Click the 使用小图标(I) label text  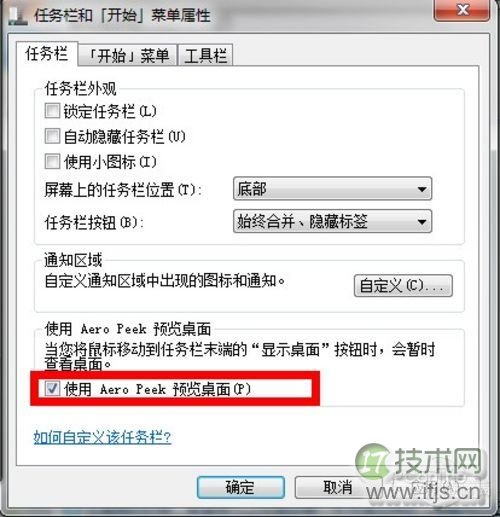click(x=110, y=162)
